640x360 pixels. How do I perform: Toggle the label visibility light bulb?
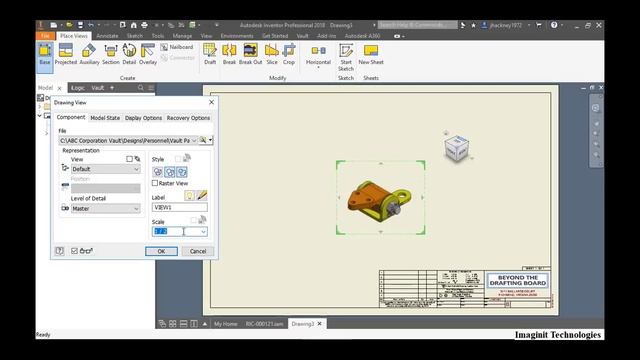tap(189, 195)
